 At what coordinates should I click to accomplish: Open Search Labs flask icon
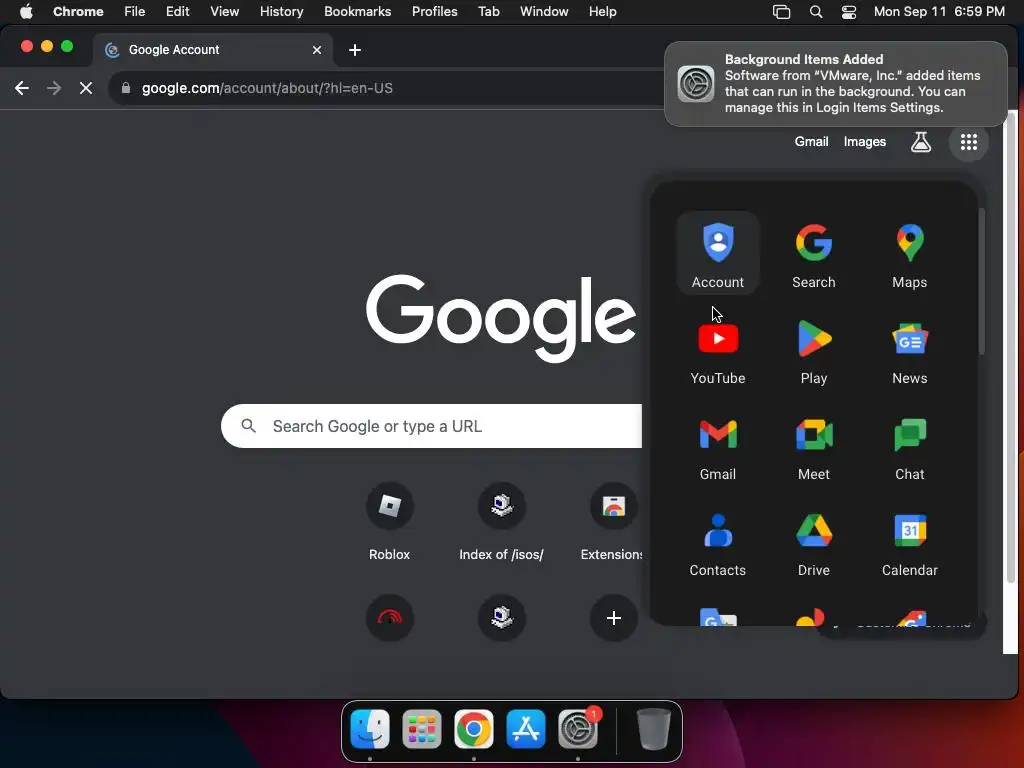pyautogui.click(x=921, y=142)
